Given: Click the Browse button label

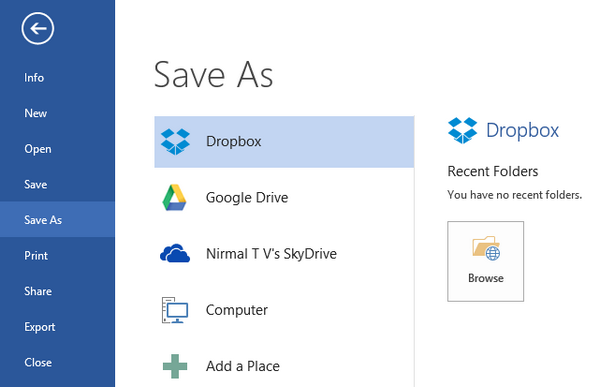Looking at the screenshot, I should coord(486,278).
